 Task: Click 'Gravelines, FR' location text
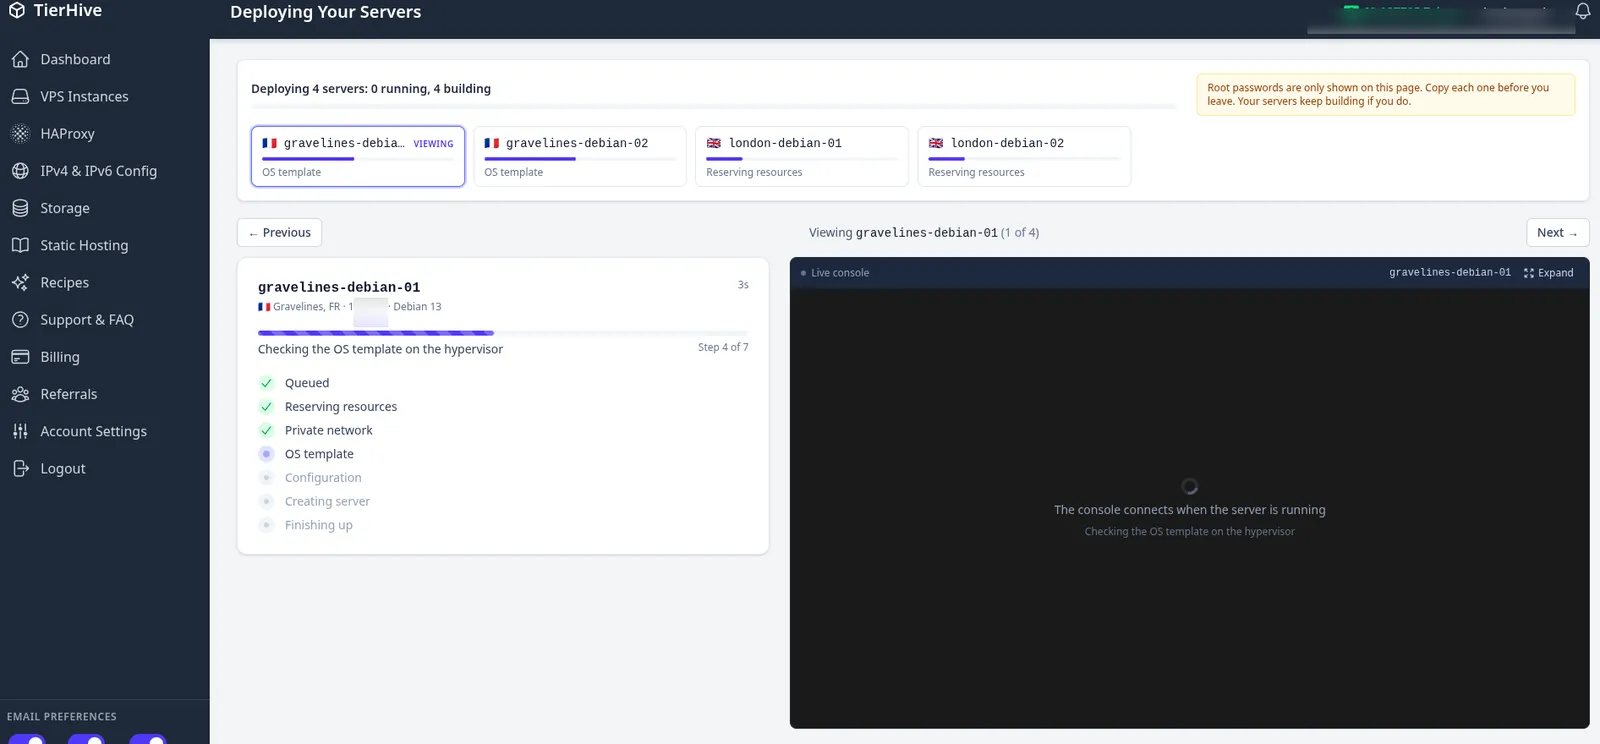[306, 307]
